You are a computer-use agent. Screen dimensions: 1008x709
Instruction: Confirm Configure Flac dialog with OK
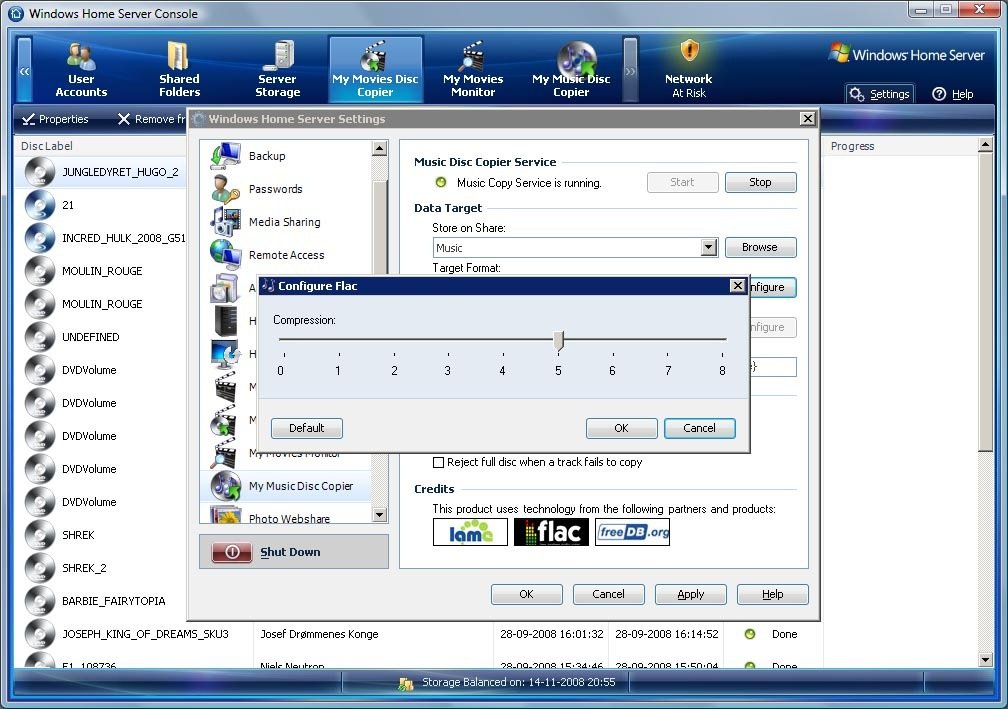[x=622, y=428]
